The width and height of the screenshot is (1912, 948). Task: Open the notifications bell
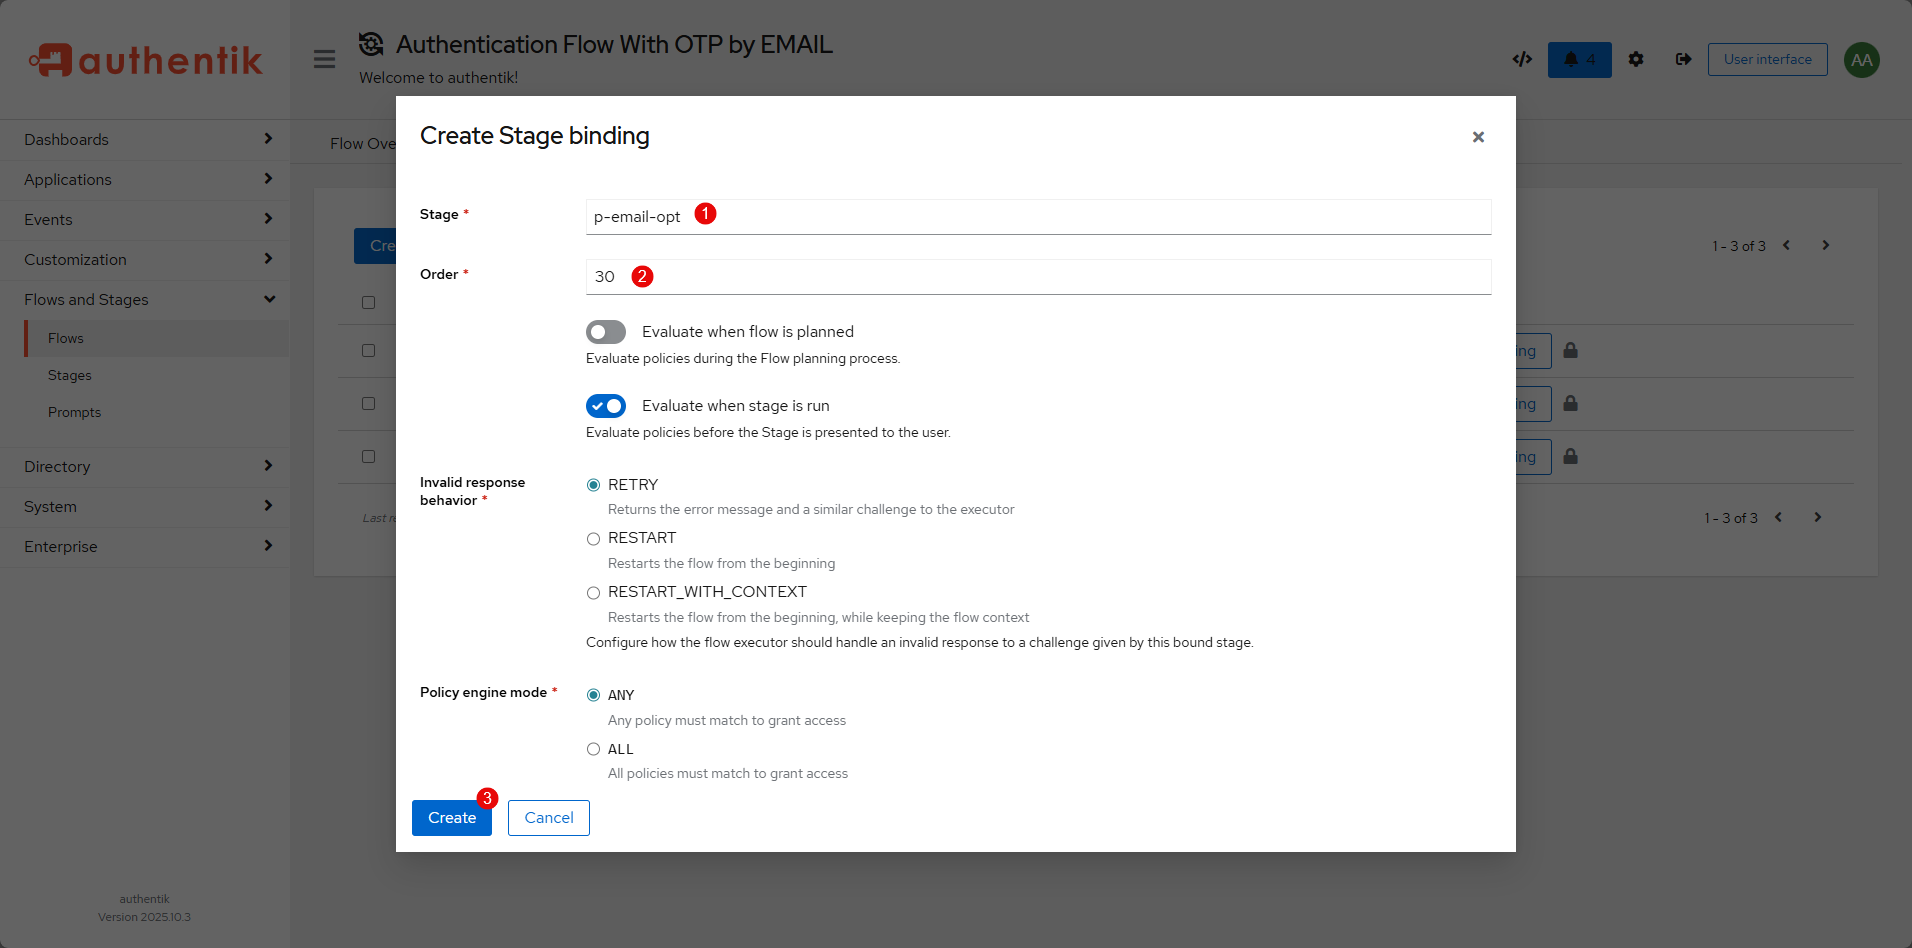click(1579, 60)
